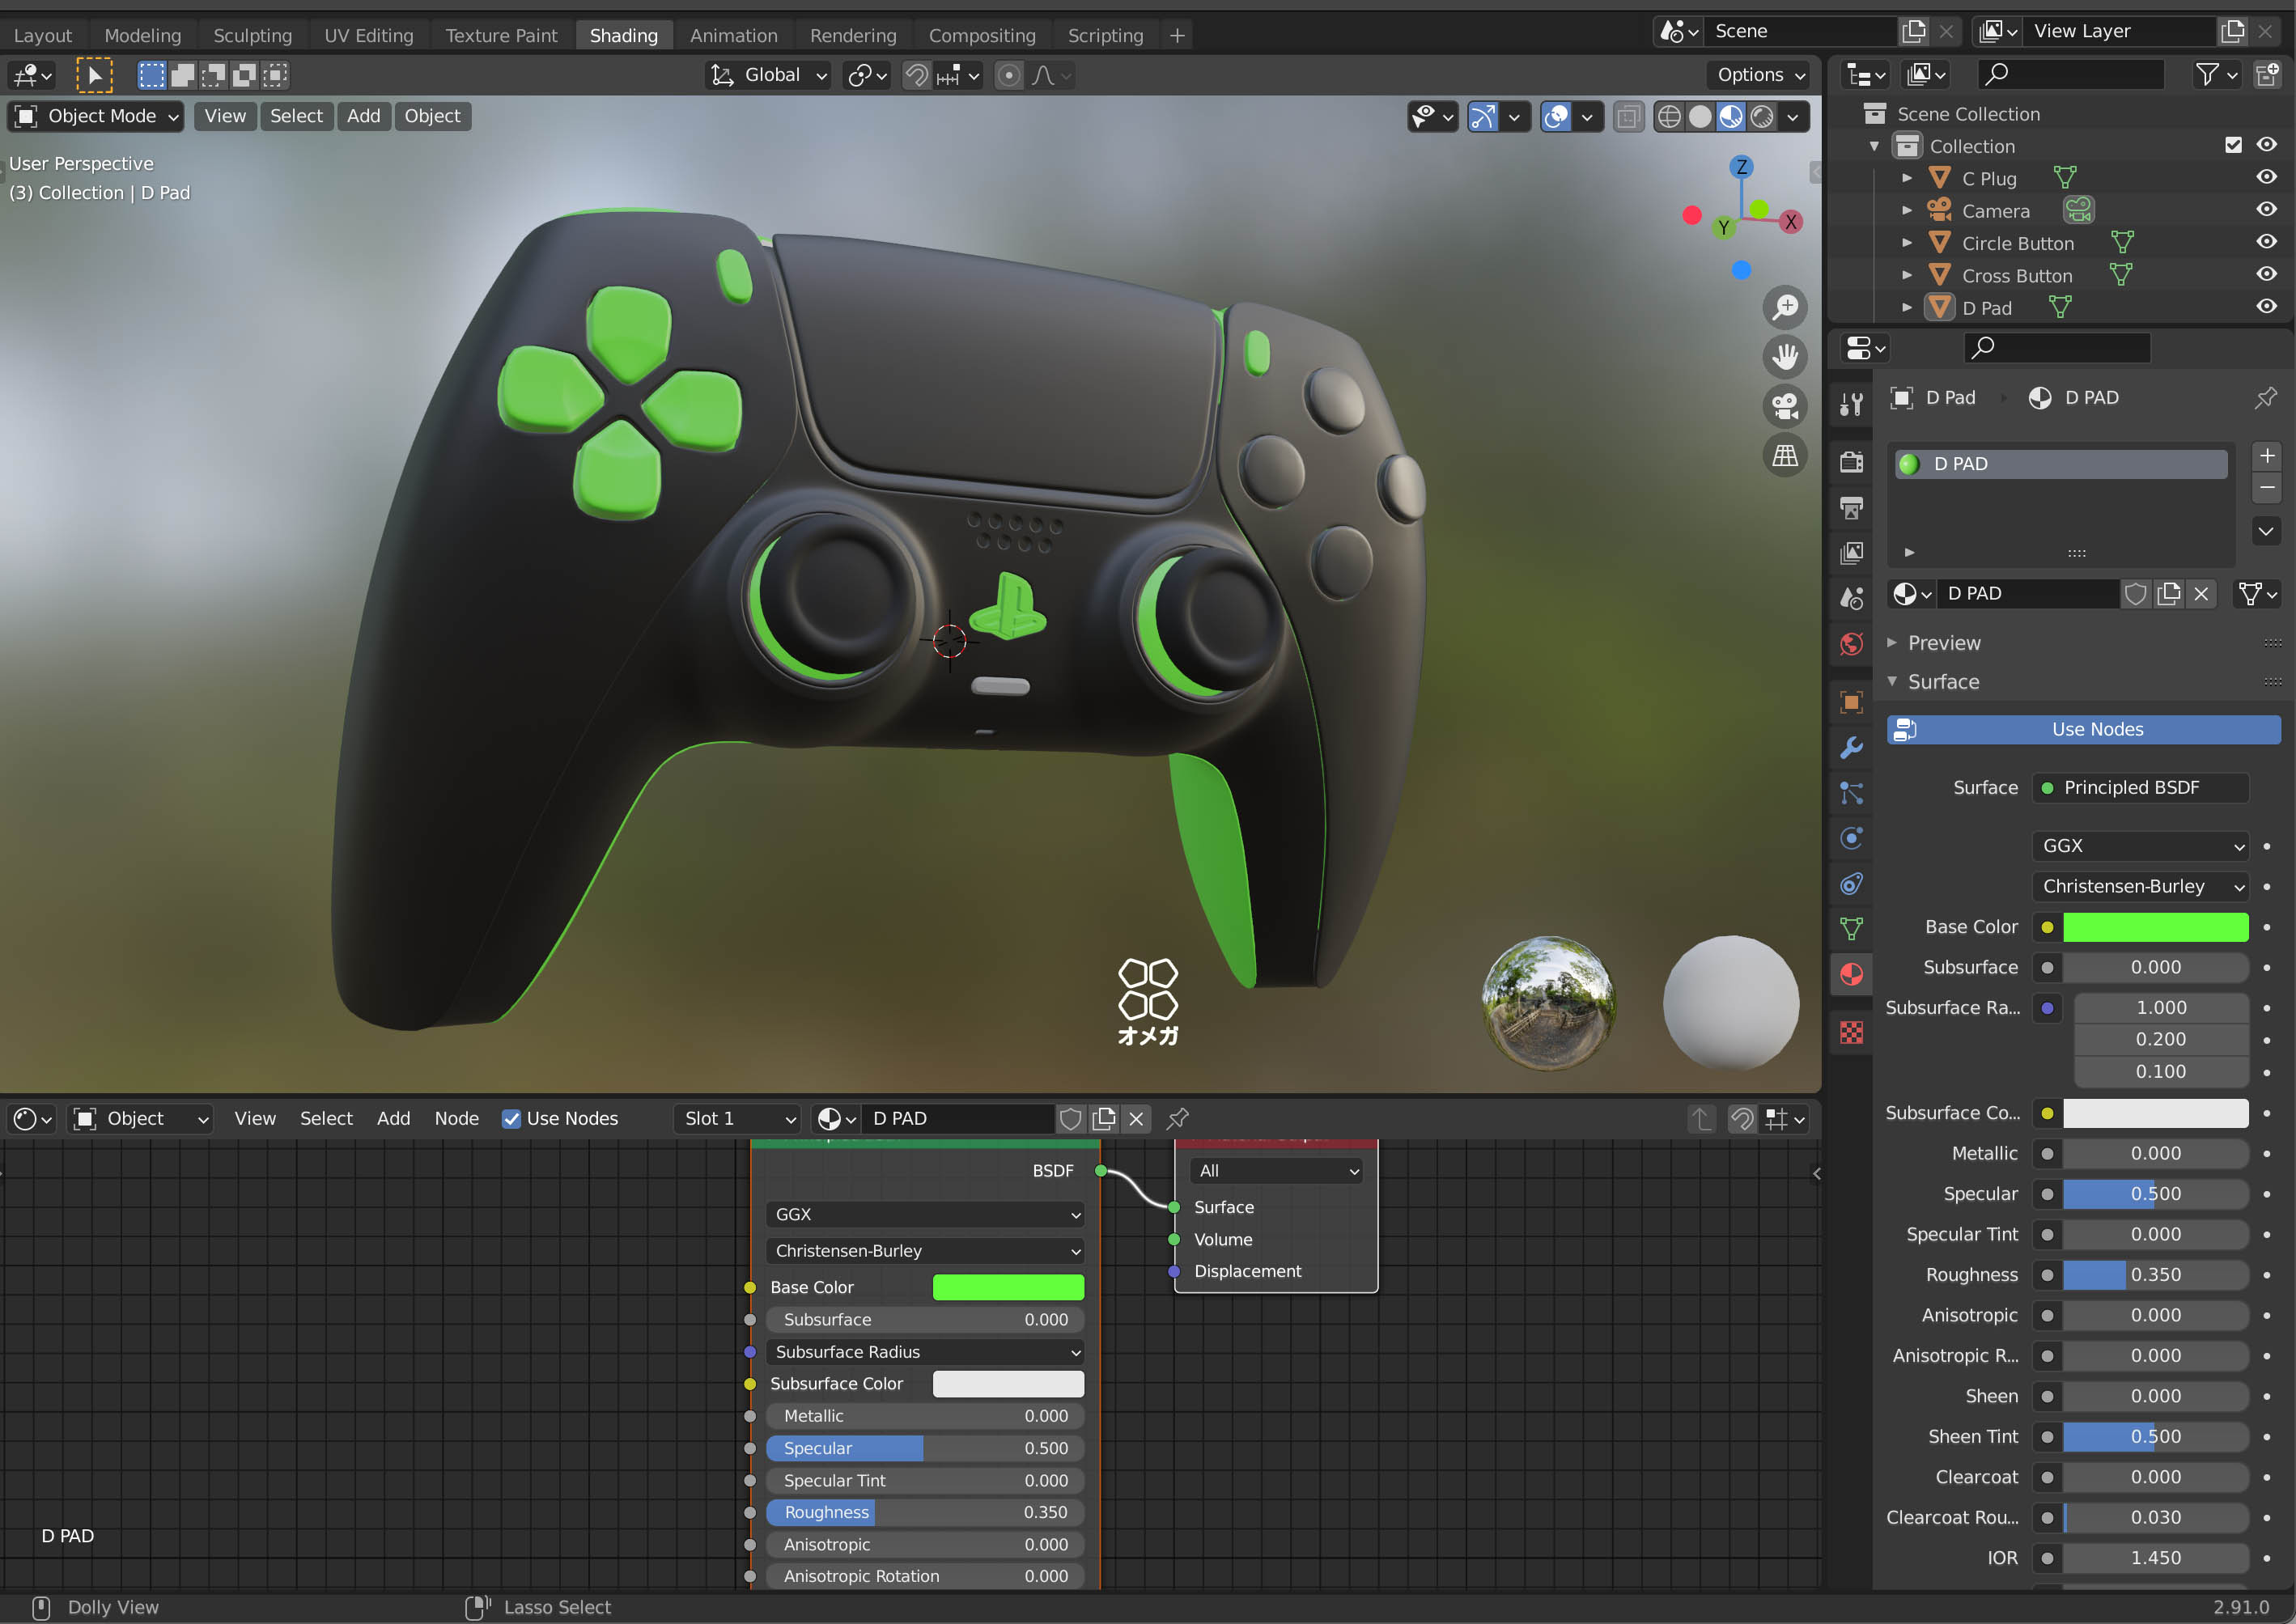Switch to the UV Editing workspace tab
This screenshot has width=2296, height=1624.
(x=369, y=35)
